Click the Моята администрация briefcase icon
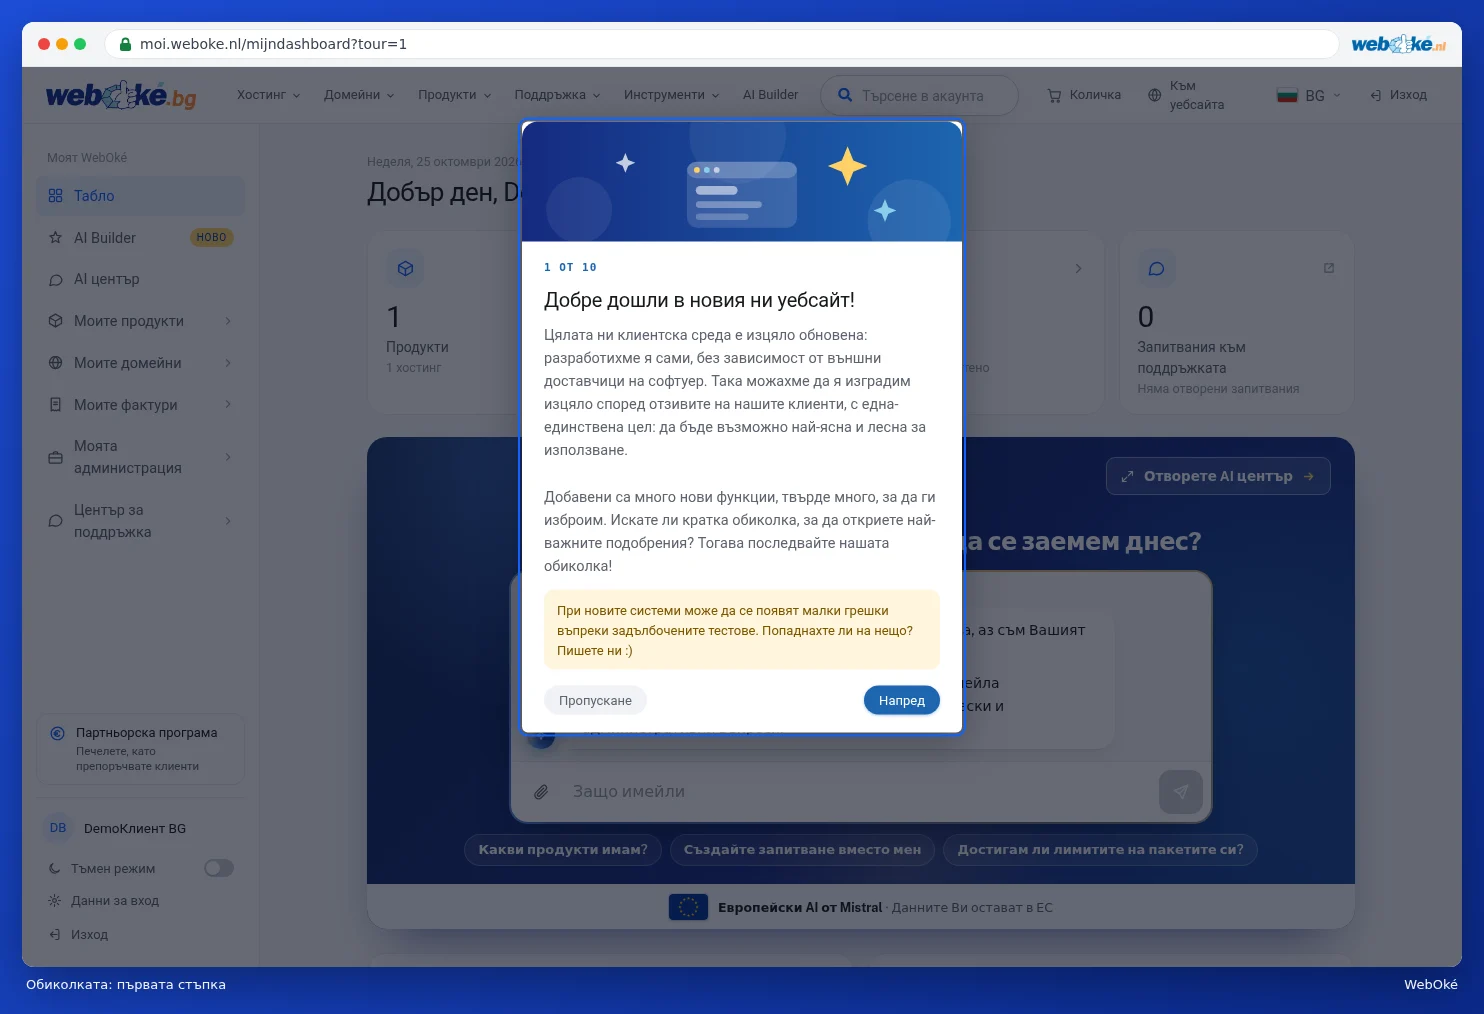Viewport: 1484px width, 1014px height. point(55,457)
